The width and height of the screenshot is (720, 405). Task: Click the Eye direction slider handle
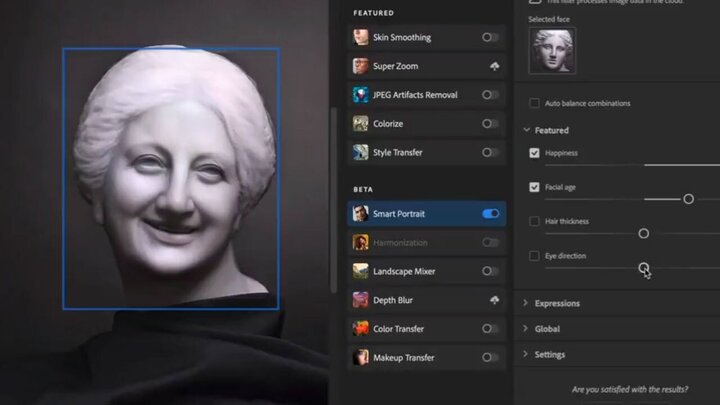[x=643, y=267]
